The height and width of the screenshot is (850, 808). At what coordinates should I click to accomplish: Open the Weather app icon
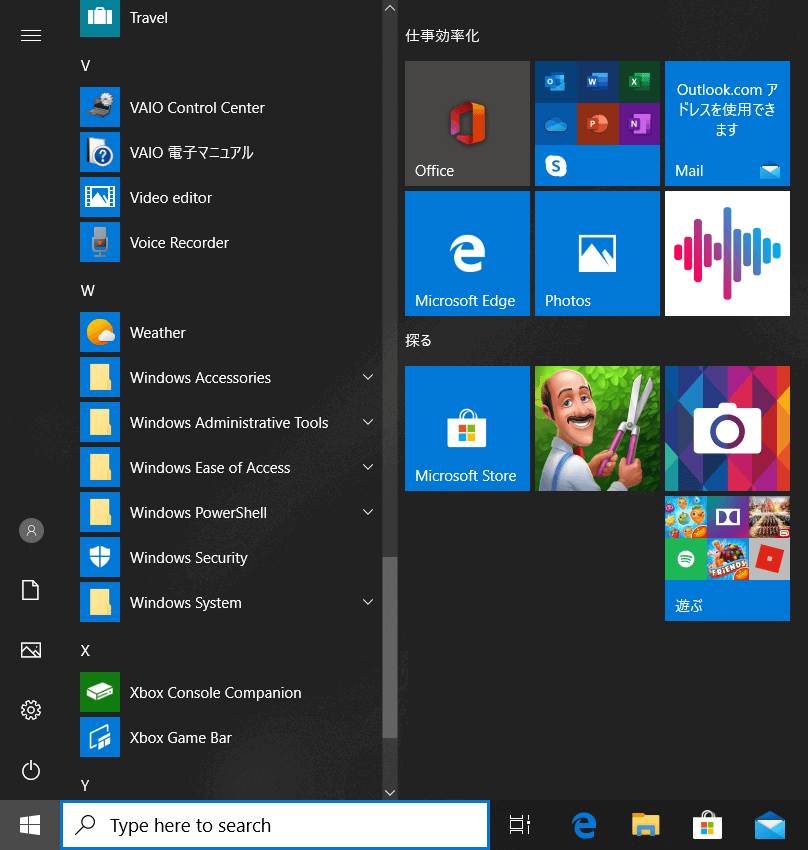pyautogui.click(x=100, y=332)
